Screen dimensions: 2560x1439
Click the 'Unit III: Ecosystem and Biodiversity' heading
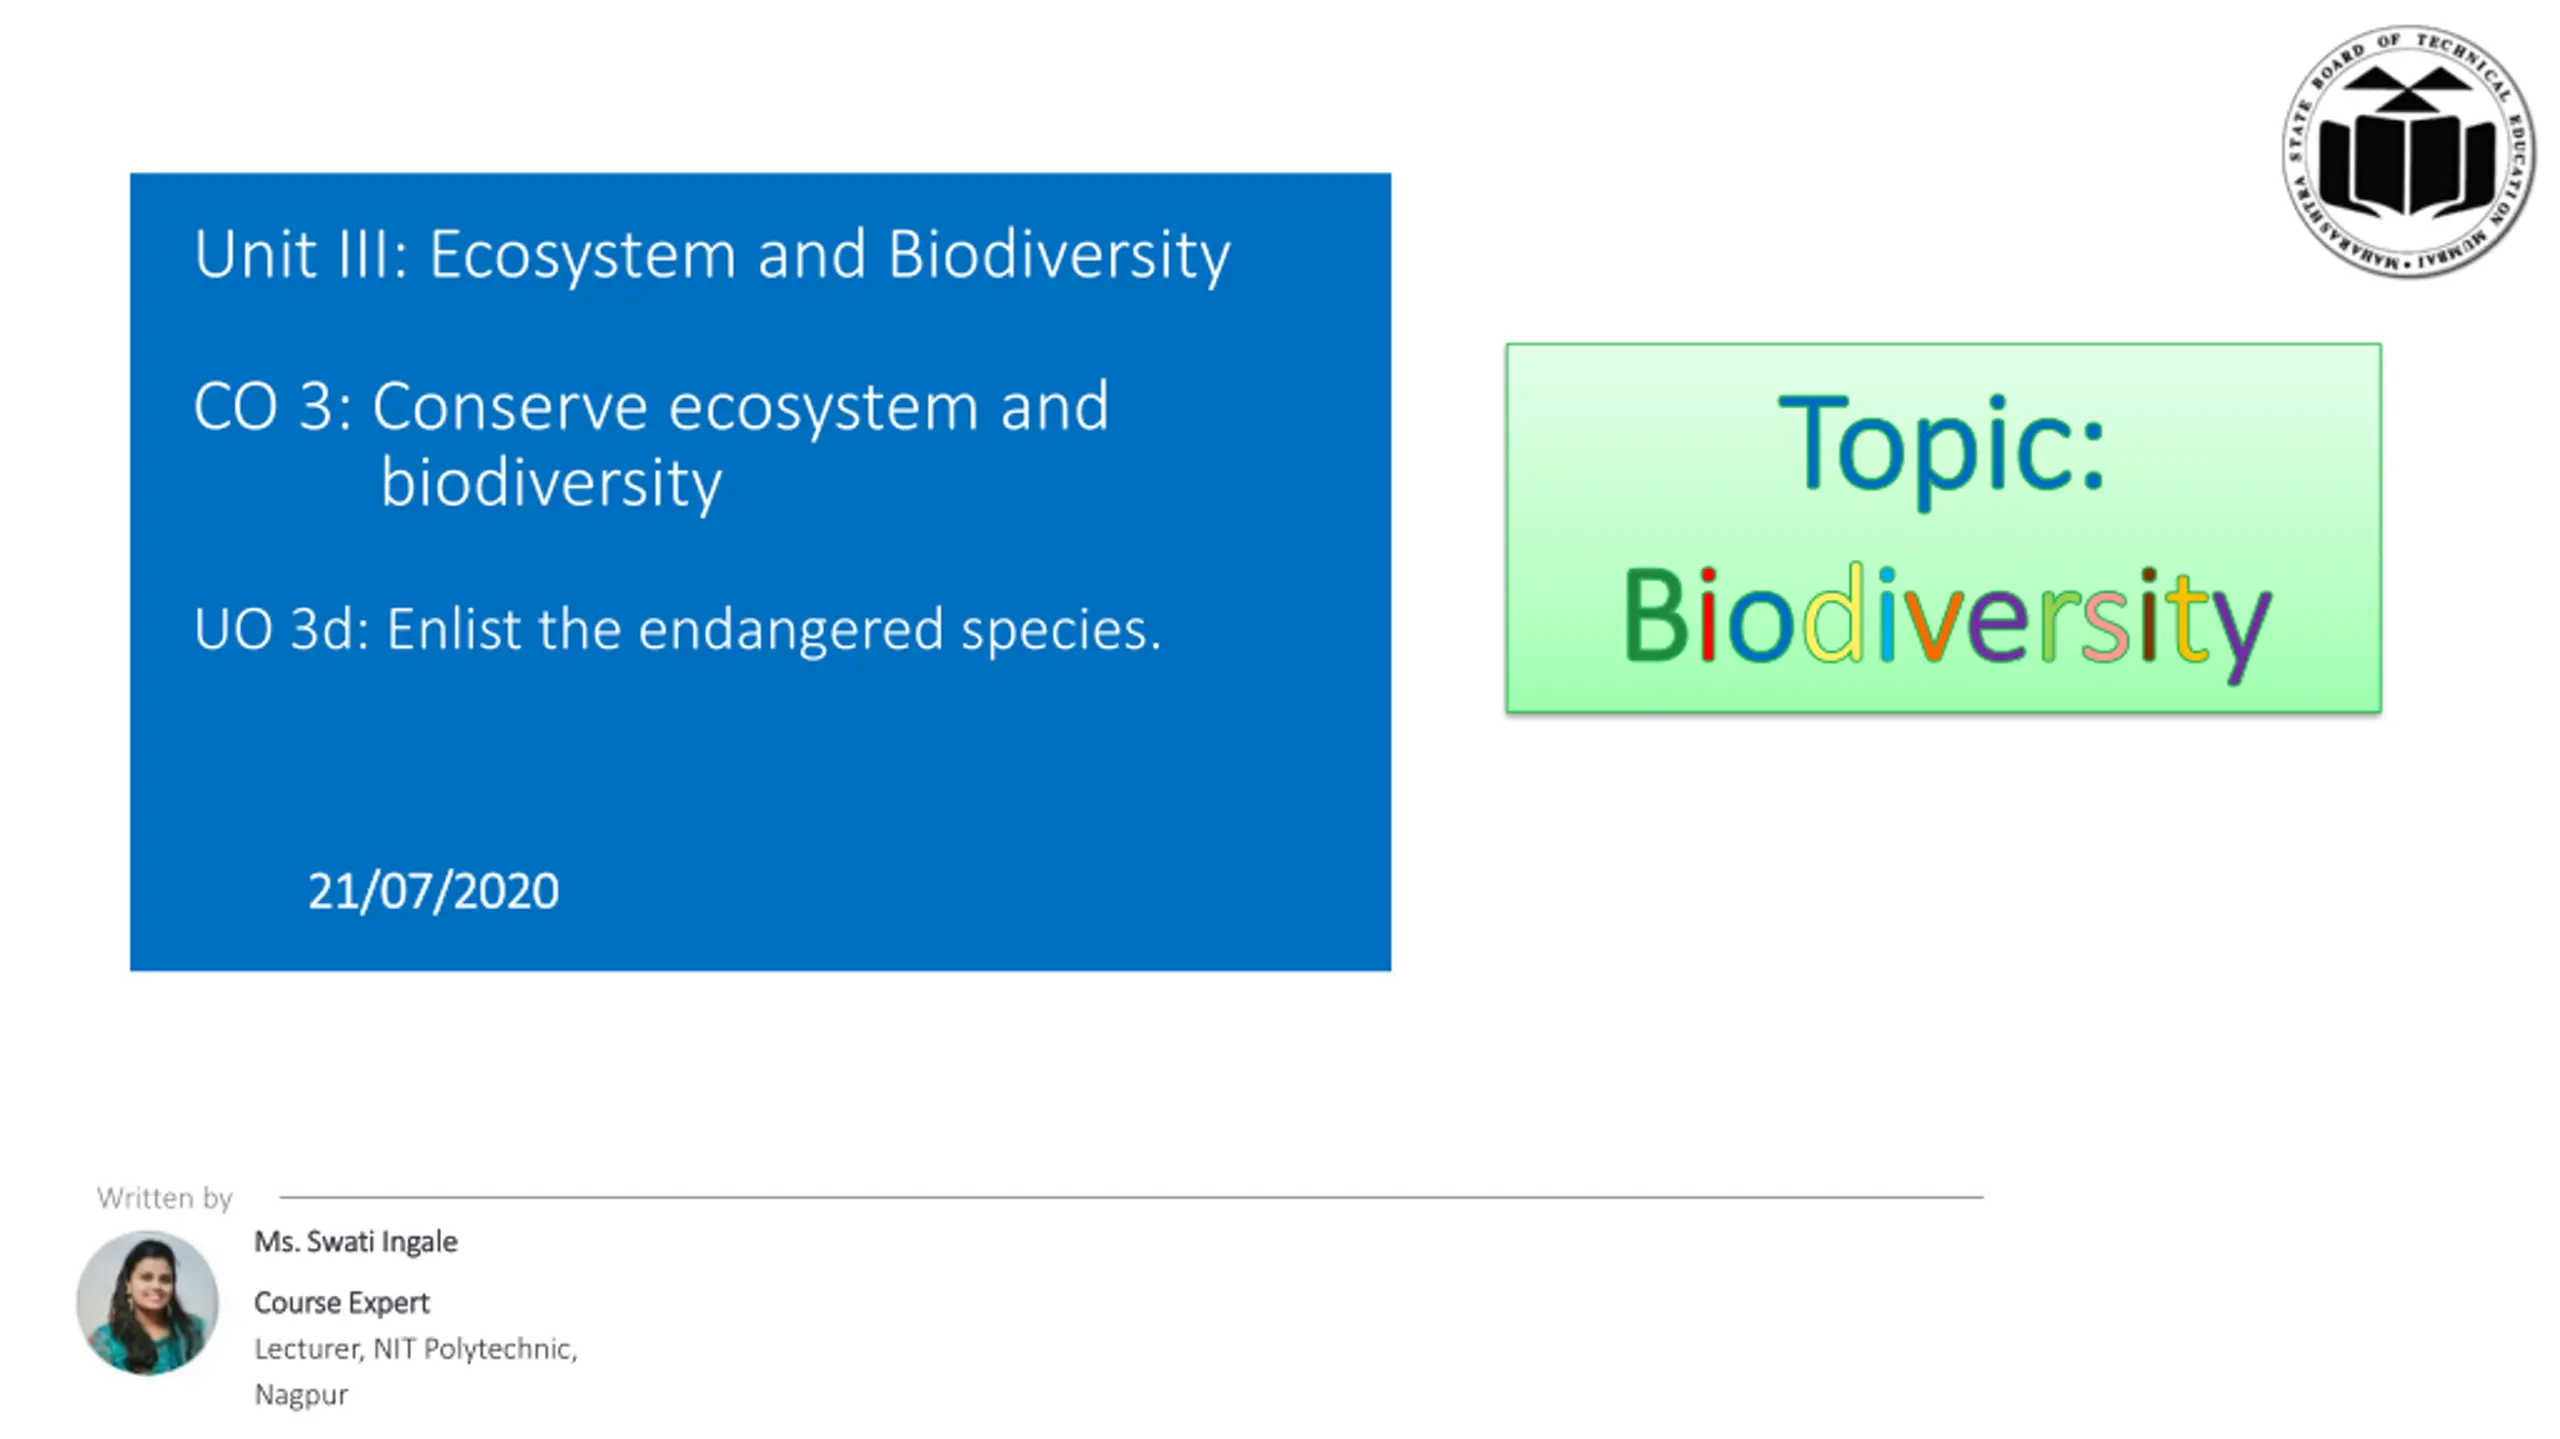(711, 255)
